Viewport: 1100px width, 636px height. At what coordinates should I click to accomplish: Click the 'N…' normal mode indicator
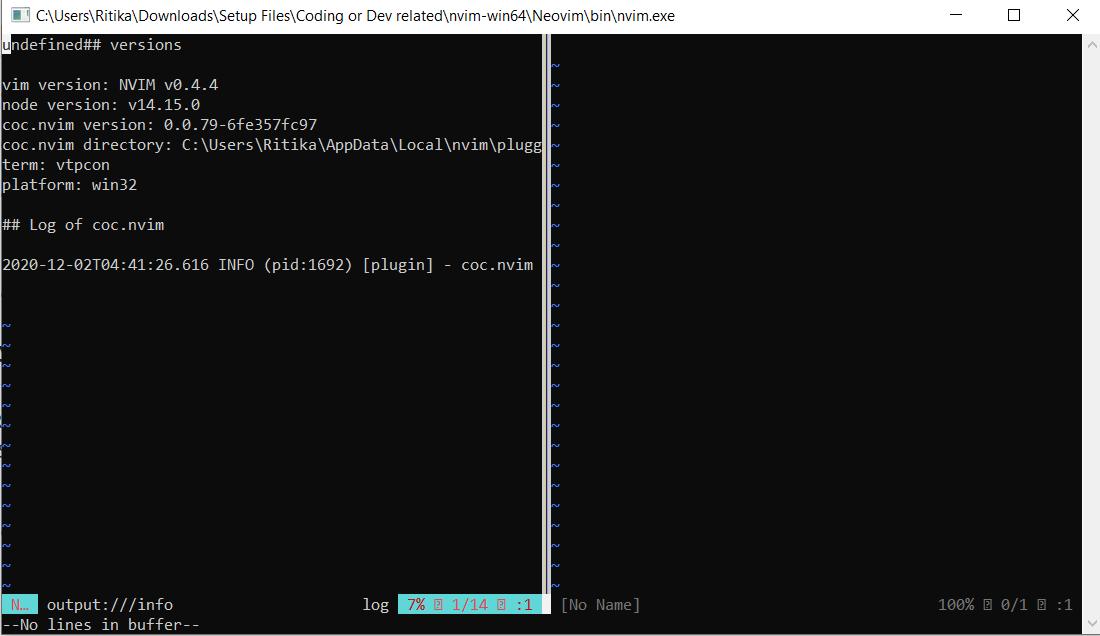(x=20, y=604)
